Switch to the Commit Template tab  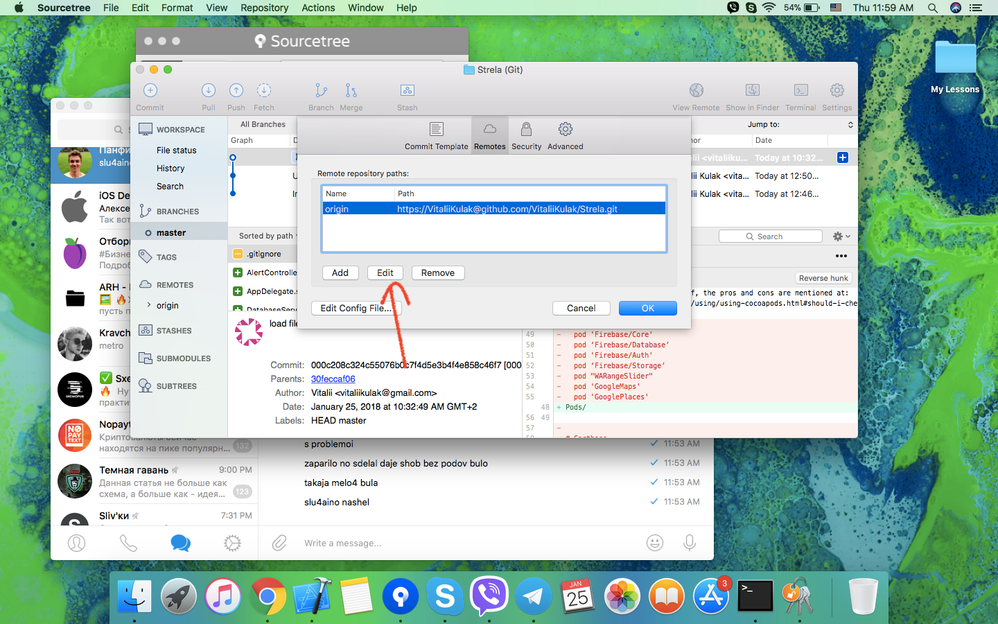pyautogui.click(x=436, y=136)
